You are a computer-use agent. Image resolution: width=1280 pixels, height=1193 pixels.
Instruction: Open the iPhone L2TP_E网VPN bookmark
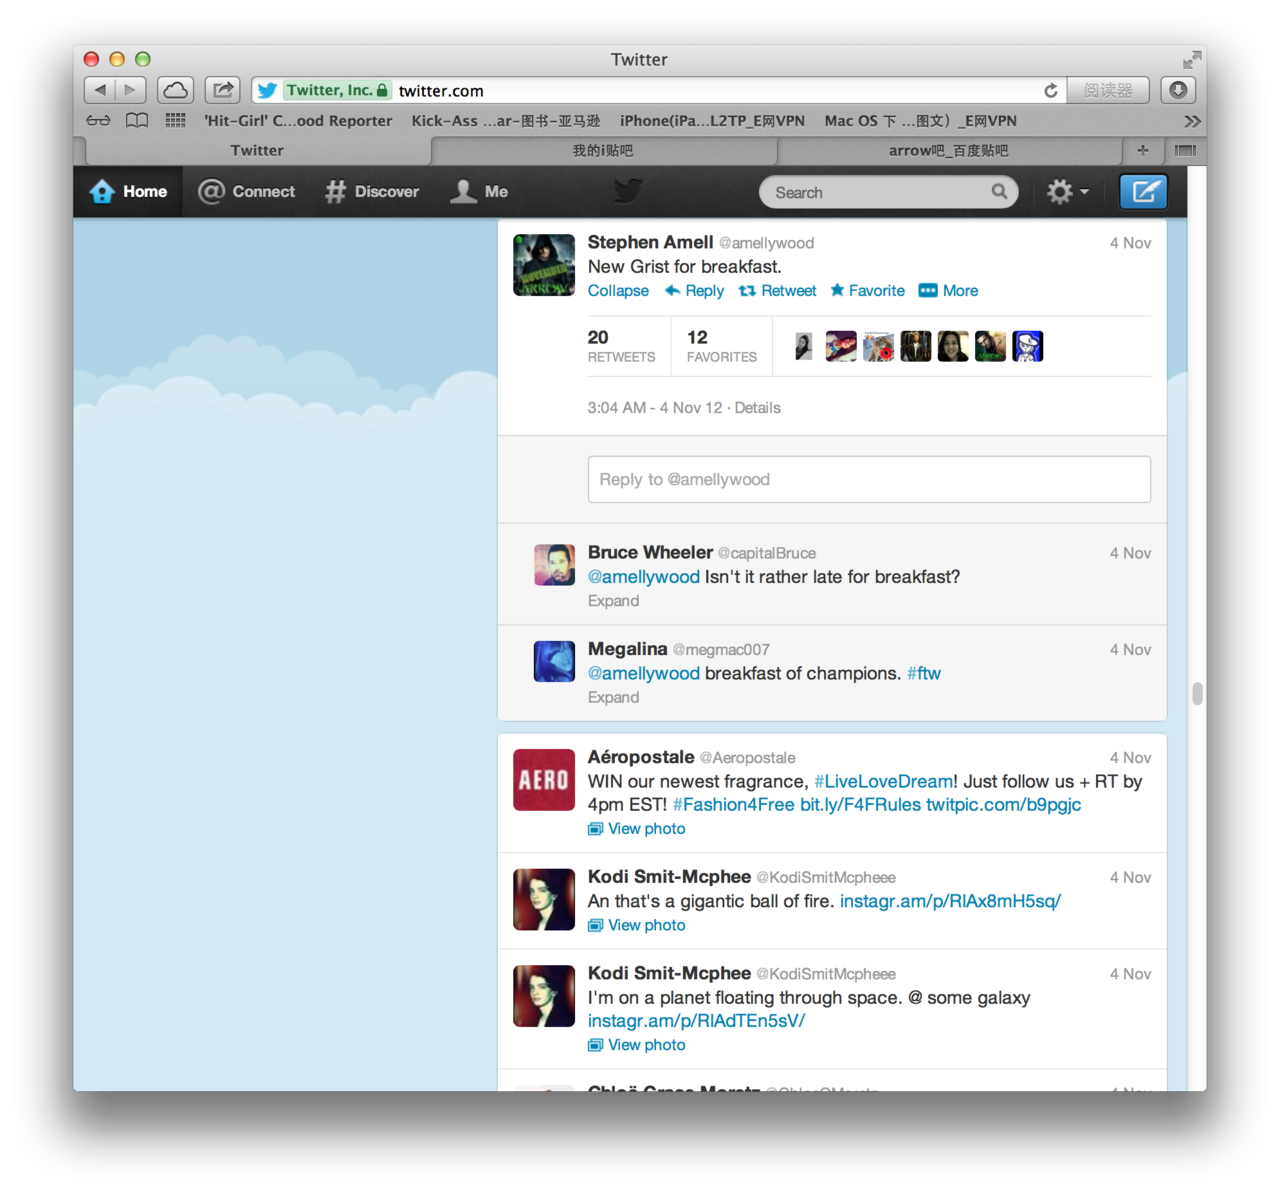click(712, 121)
